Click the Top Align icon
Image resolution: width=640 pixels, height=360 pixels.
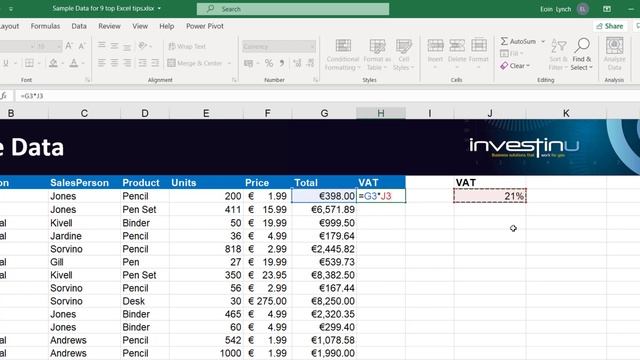tap(102, 46)
